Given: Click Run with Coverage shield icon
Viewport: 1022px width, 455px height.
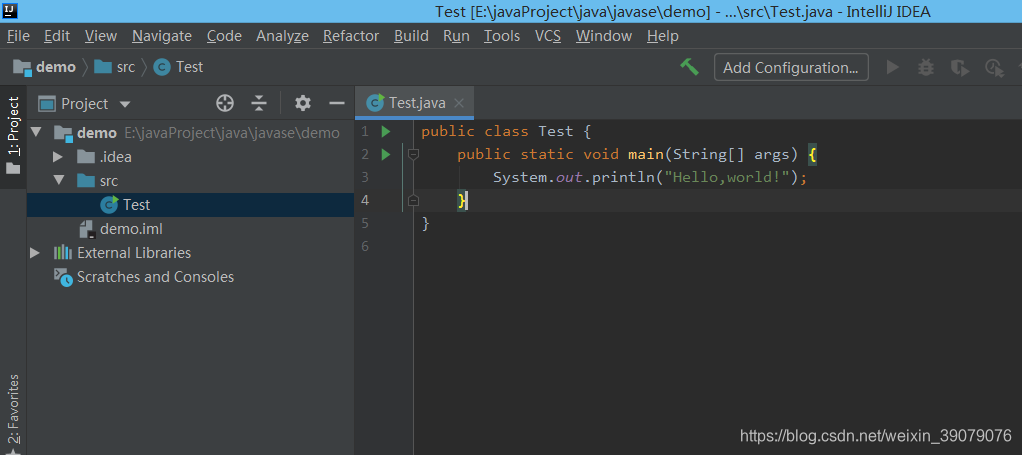Looking at the screenshot, I should 959,68.
